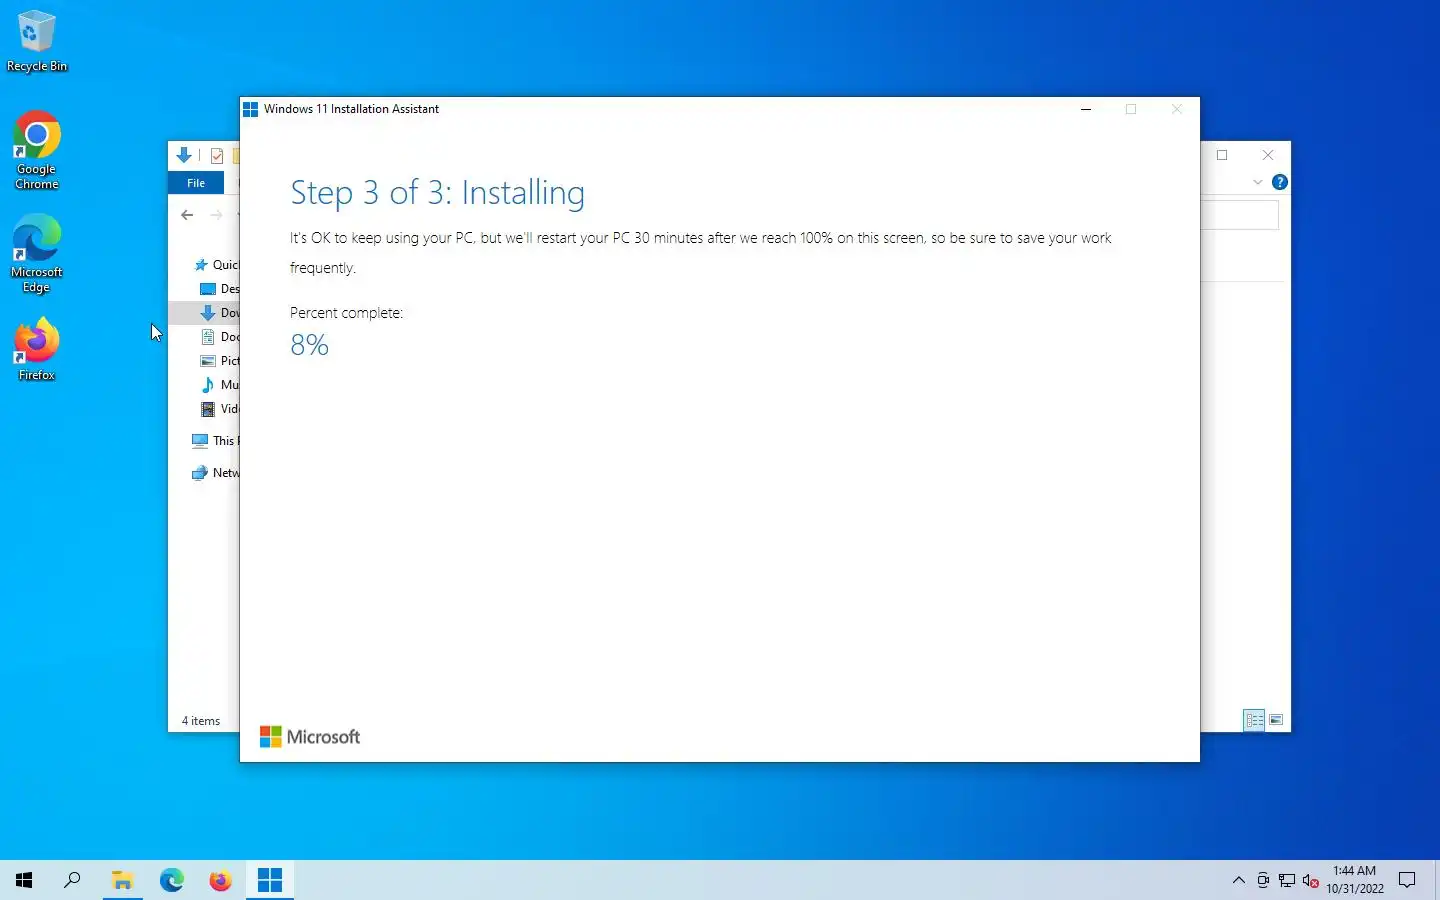Click Explorer quick access down-arrow icon
The image size is (1440, 900).
click(x=184, y=155)
